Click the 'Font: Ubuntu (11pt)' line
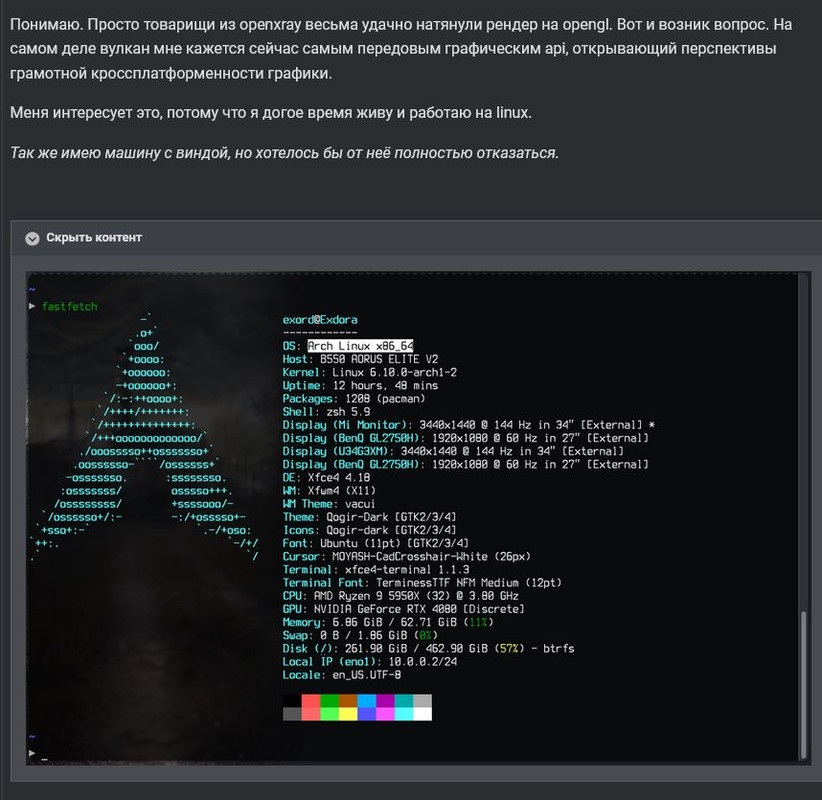Image resolution: width=822 pixels, height=800 pixels. [x=375, y=543]
